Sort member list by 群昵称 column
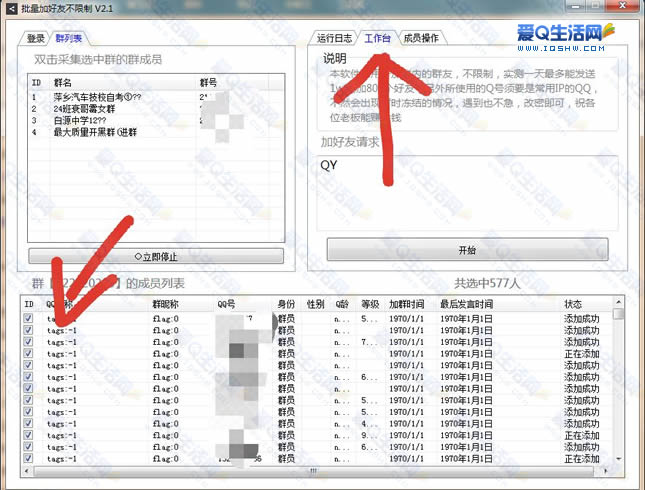Screen dimensions: 645x490 click(x=181, y=304)
